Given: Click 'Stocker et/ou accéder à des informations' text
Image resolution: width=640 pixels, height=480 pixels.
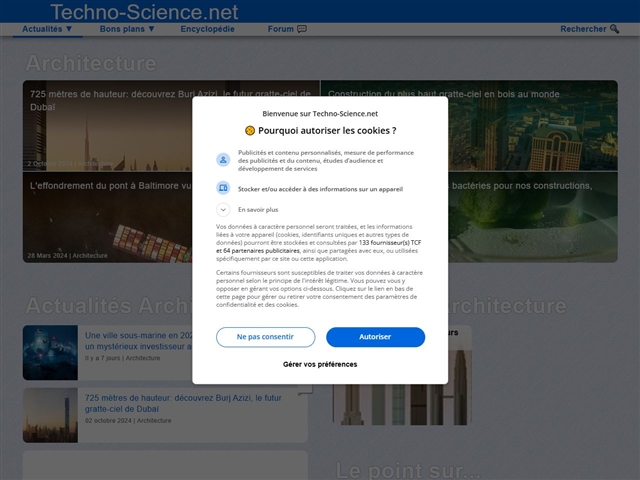Looking at the screenshot, I should 320,189.
